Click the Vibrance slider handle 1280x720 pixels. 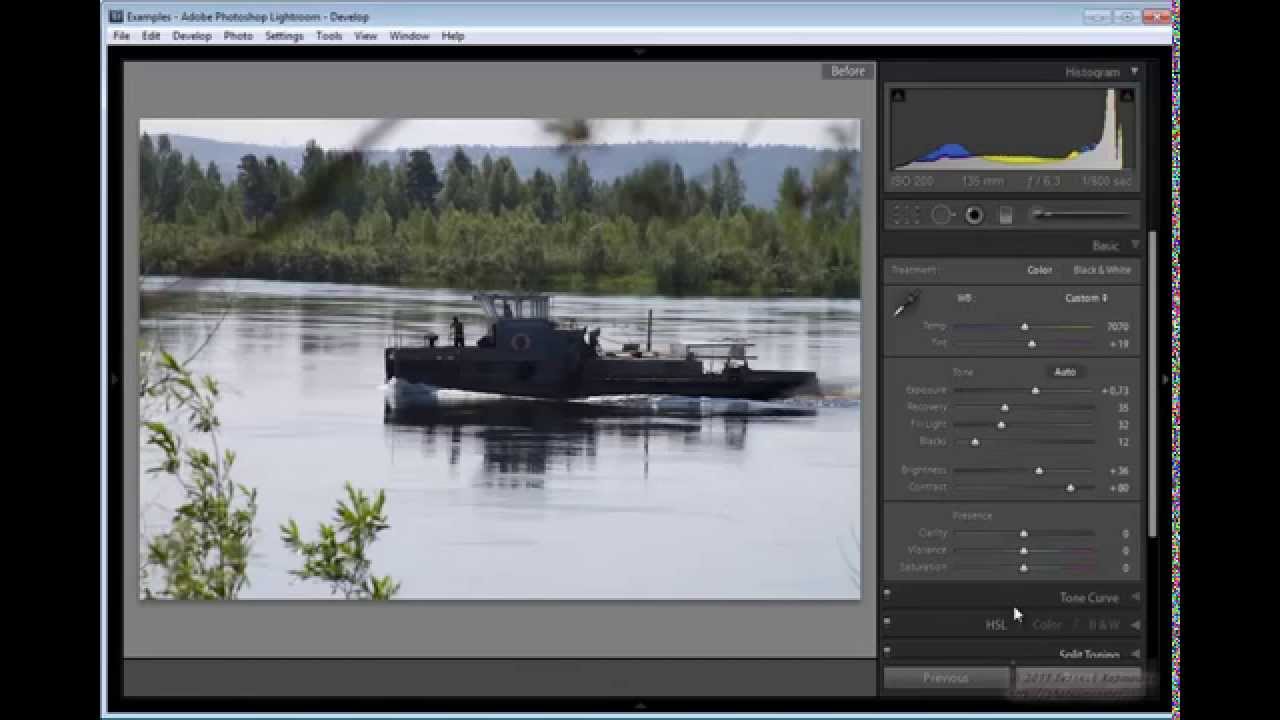point(1023,551)
